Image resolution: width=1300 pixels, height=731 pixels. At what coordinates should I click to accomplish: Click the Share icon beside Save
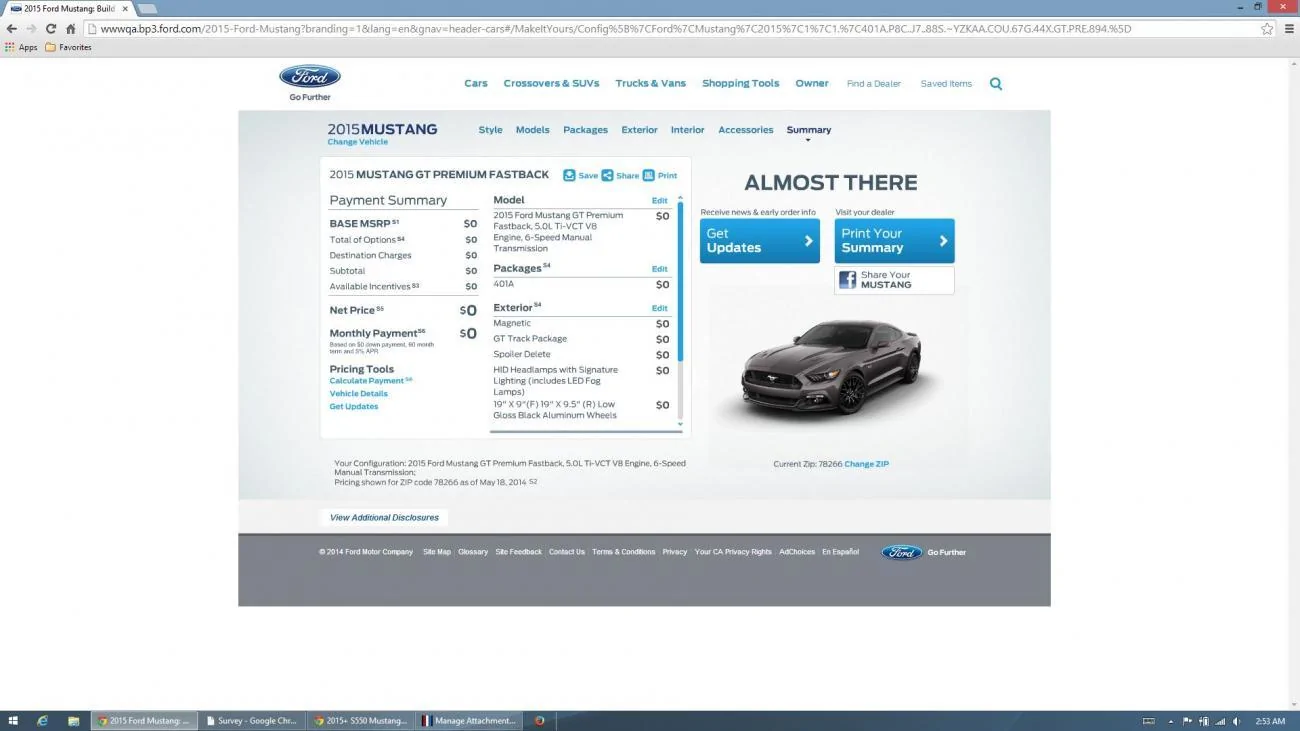607,175
